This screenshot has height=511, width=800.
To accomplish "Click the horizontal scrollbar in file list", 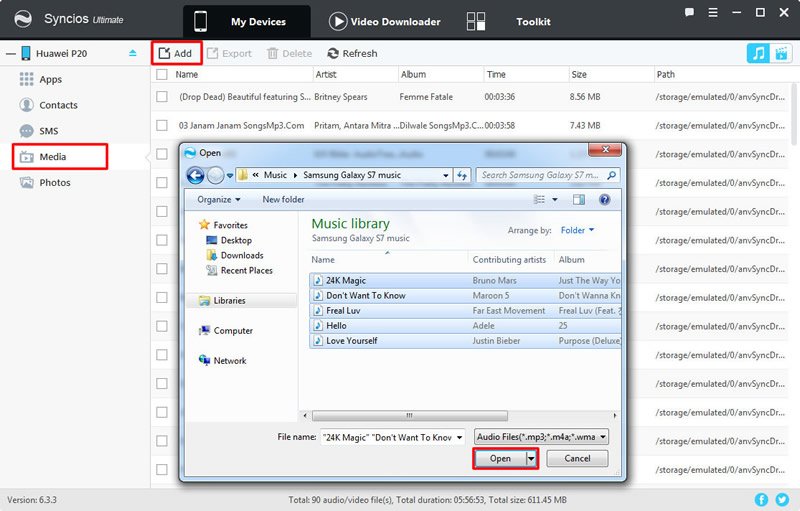I will pyautogui.click(x=410, y=416).
